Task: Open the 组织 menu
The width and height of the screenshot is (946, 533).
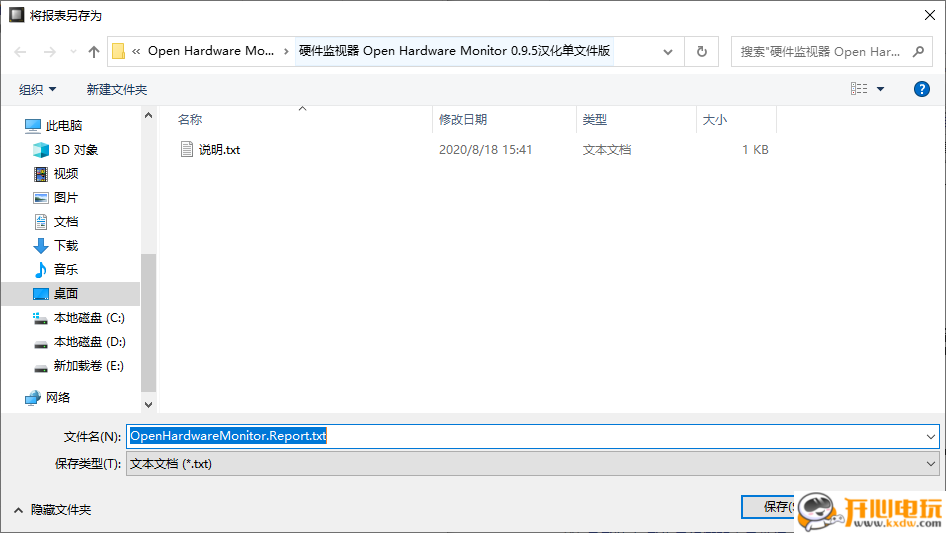Action: tap(38, 90)
